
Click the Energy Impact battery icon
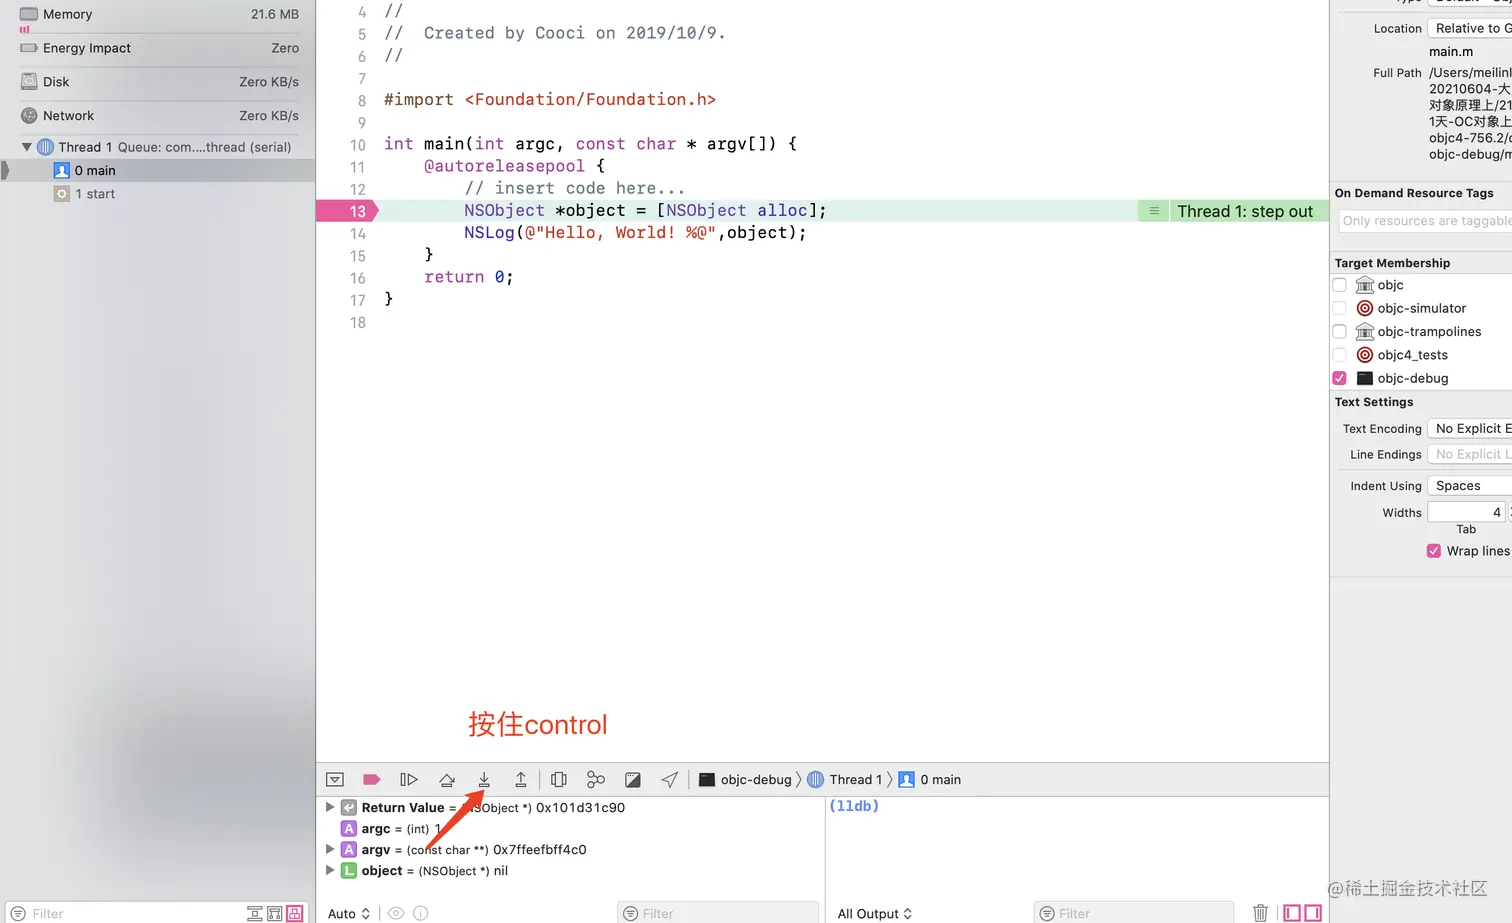point(29,48)
